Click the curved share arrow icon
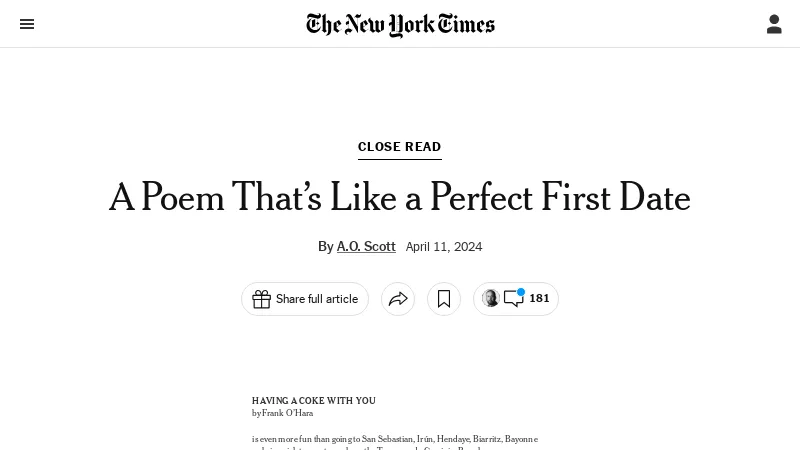 pos(398,299)
